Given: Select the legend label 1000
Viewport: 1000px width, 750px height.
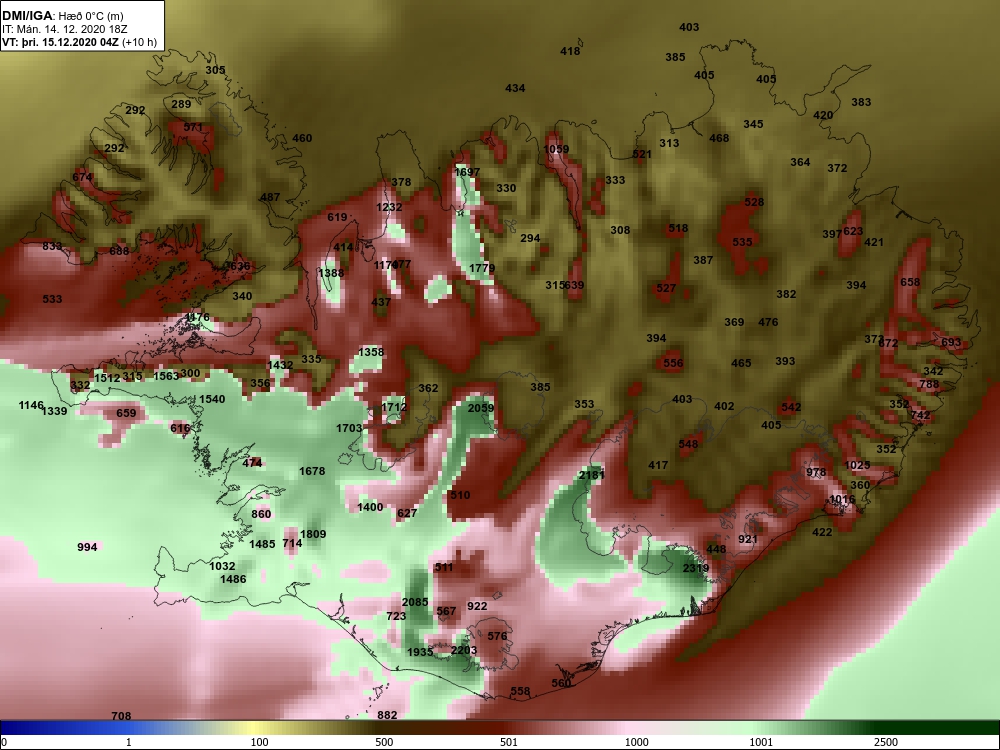Looking at the screenshot, I should pos(636,742).
